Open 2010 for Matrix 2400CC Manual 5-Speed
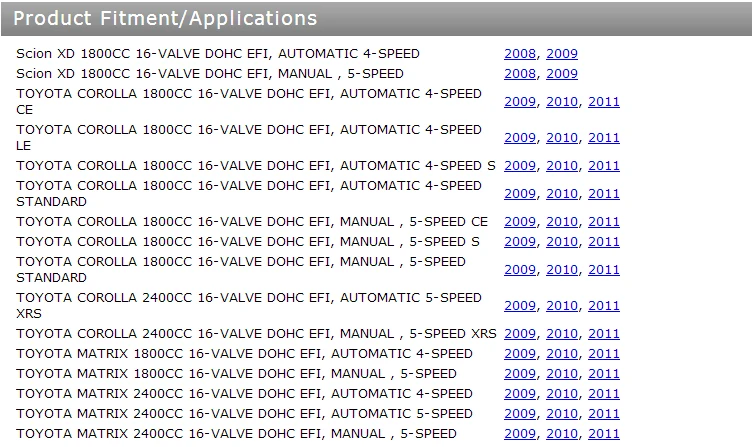752x447 pixels. [x=562, y=434]
